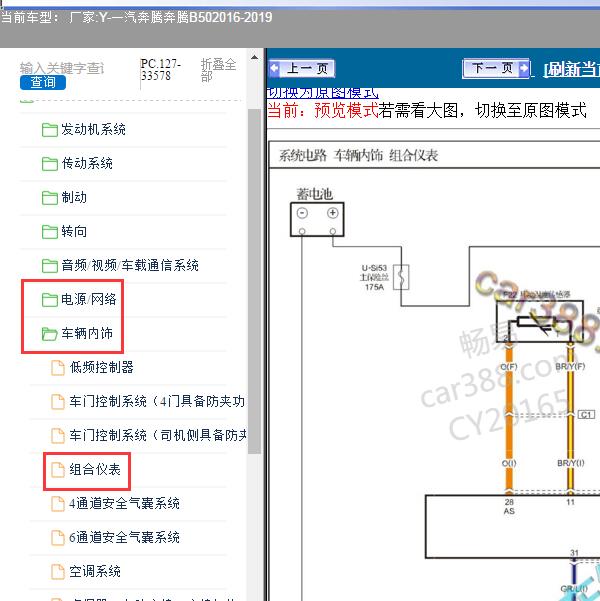Click the 蓄电池 battery symbol in diagram
This screenshot has height=601, width=600.
pyautogui.click(x=317, y=219)
